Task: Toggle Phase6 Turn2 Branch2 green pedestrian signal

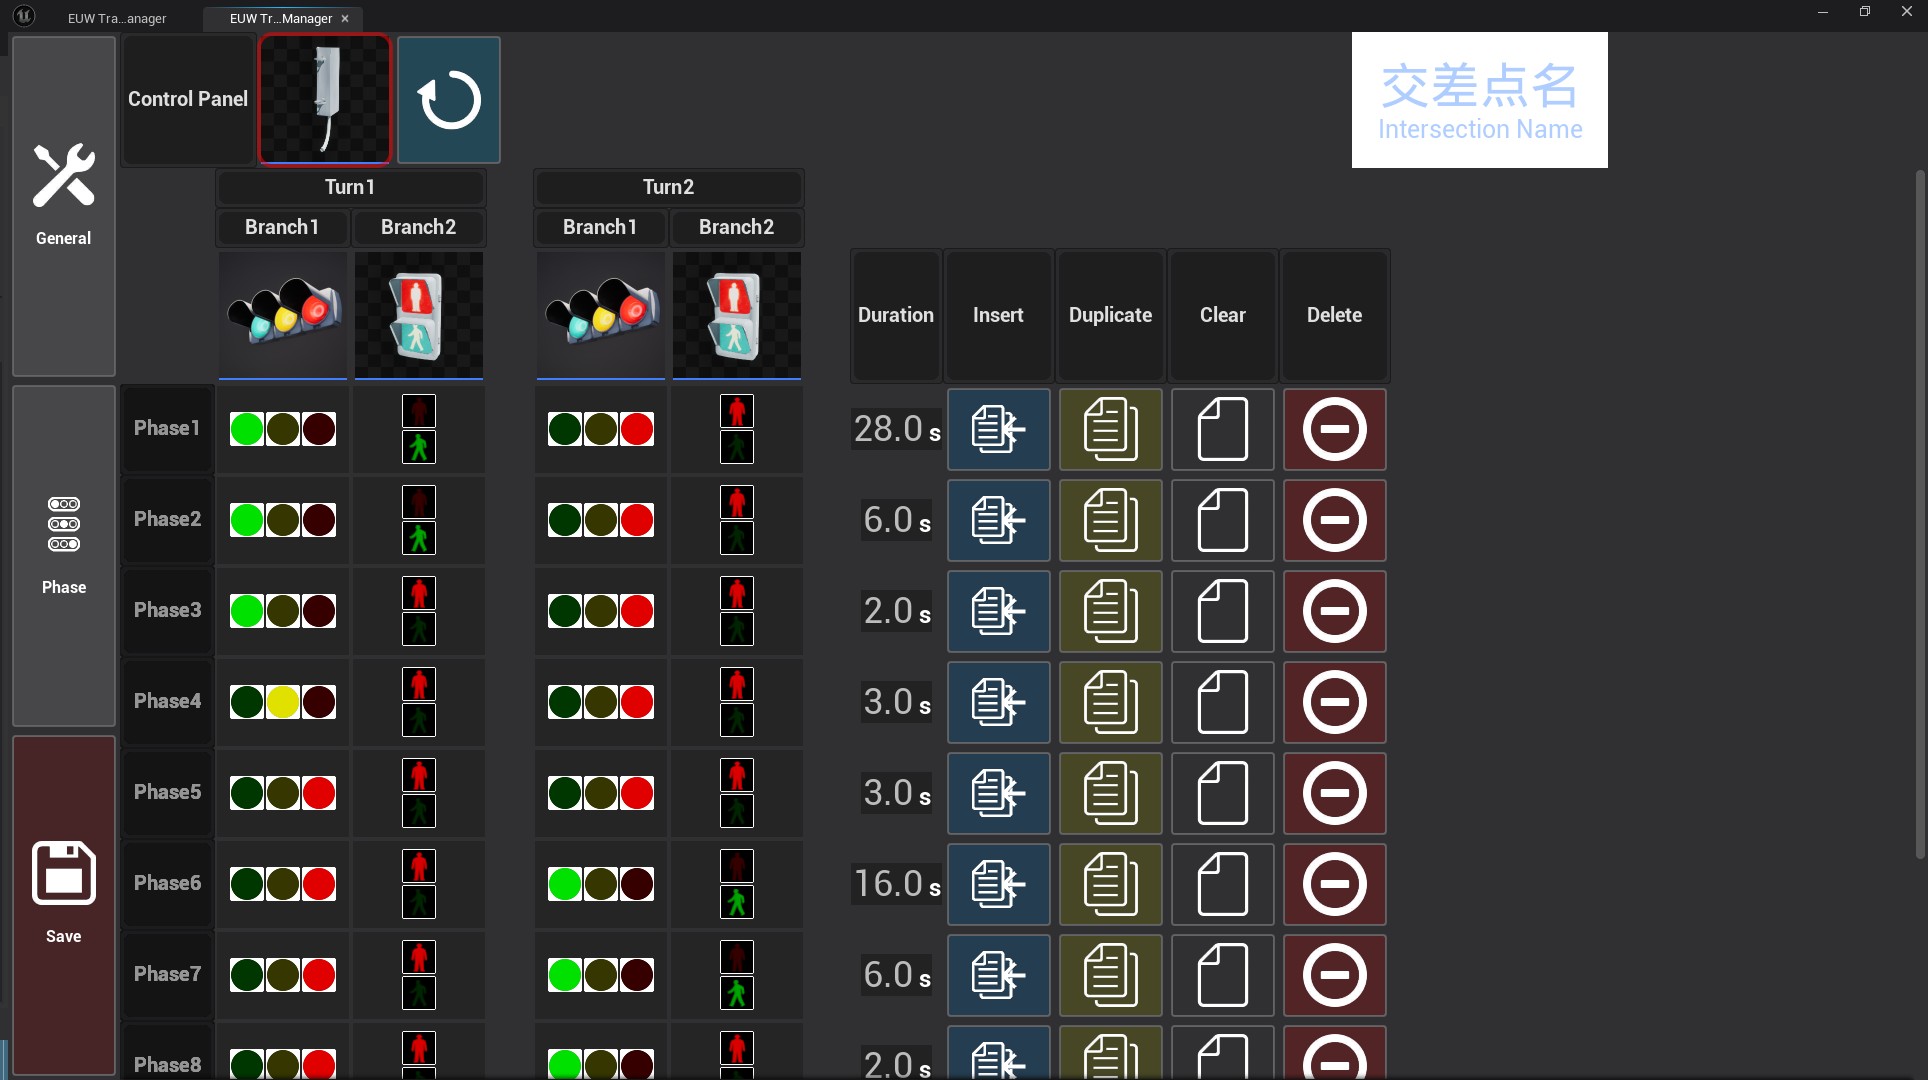Action: (737, 902)
